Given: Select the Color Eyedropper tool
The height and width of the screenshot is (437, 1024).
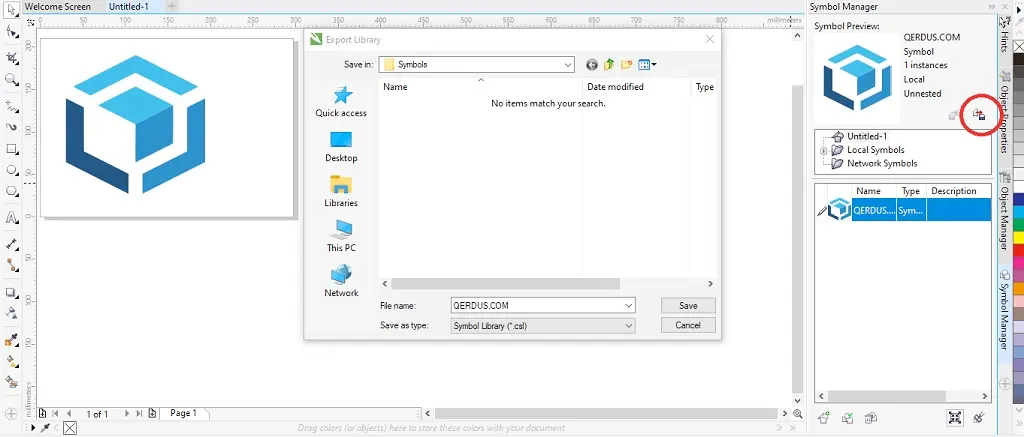Looking at the screenshot, I should pyautogui.click(x=11, y=340).
